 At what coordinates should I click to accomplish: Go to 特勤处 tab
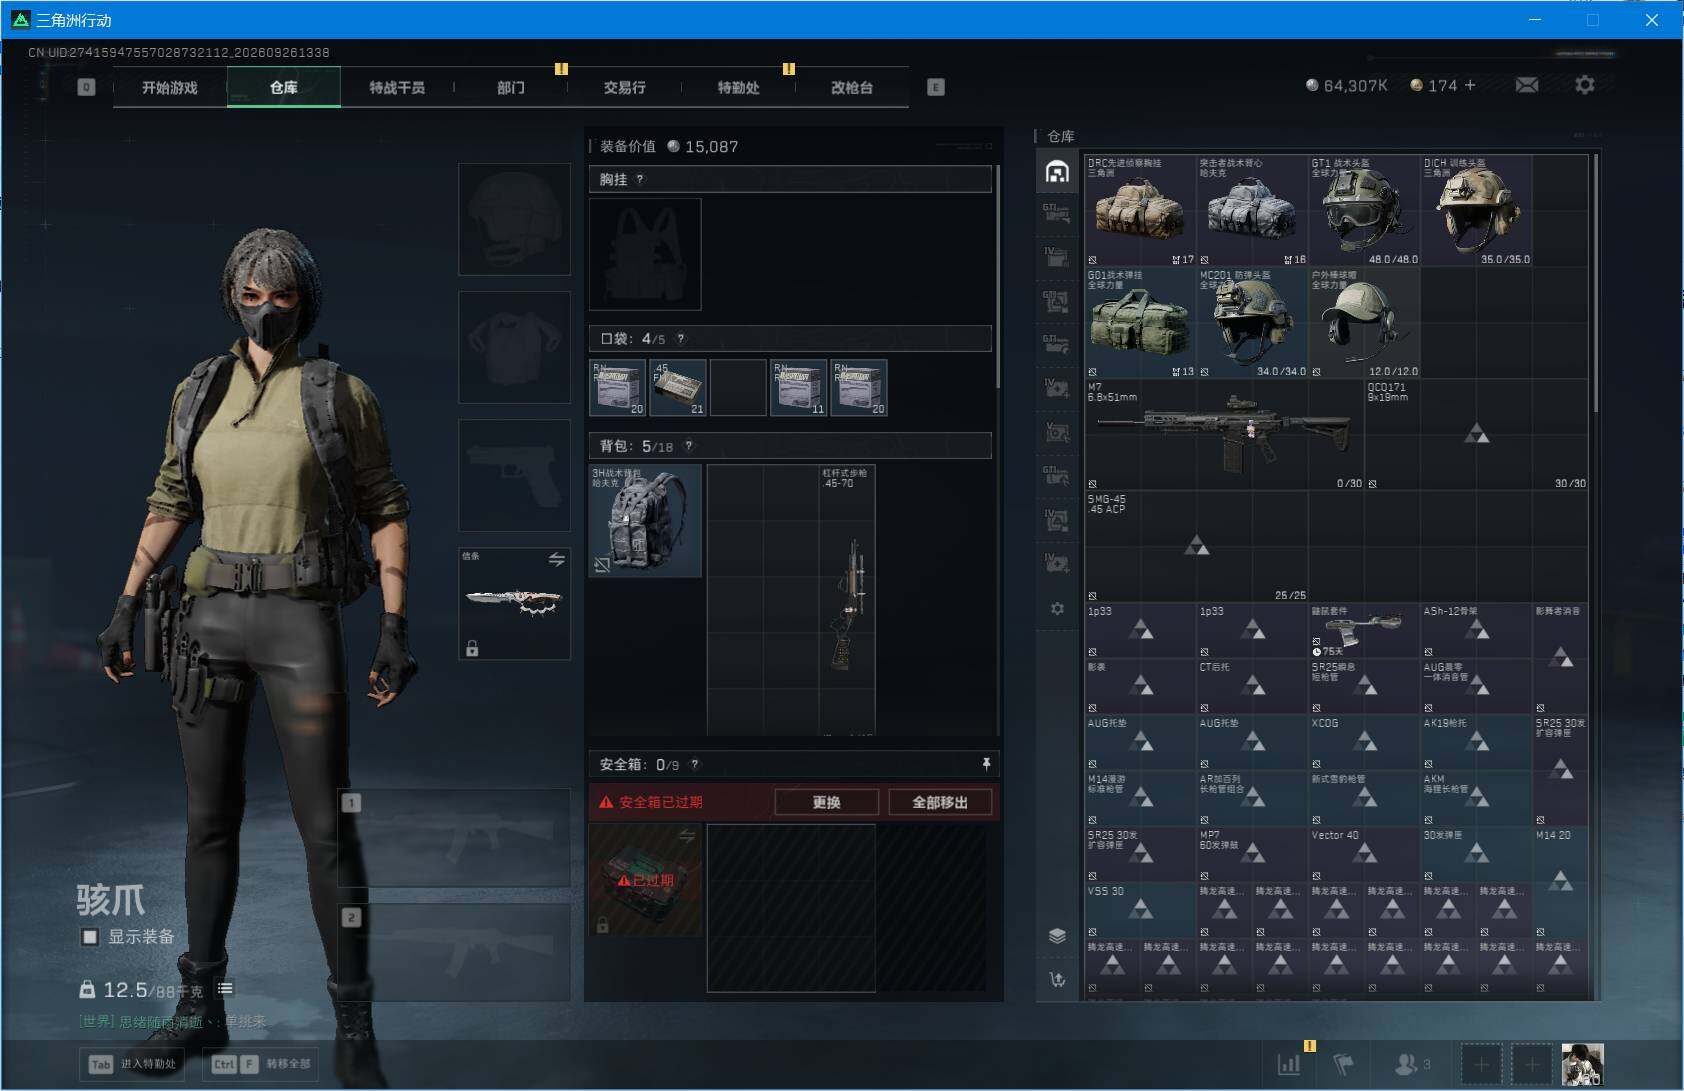coord(738,88)
